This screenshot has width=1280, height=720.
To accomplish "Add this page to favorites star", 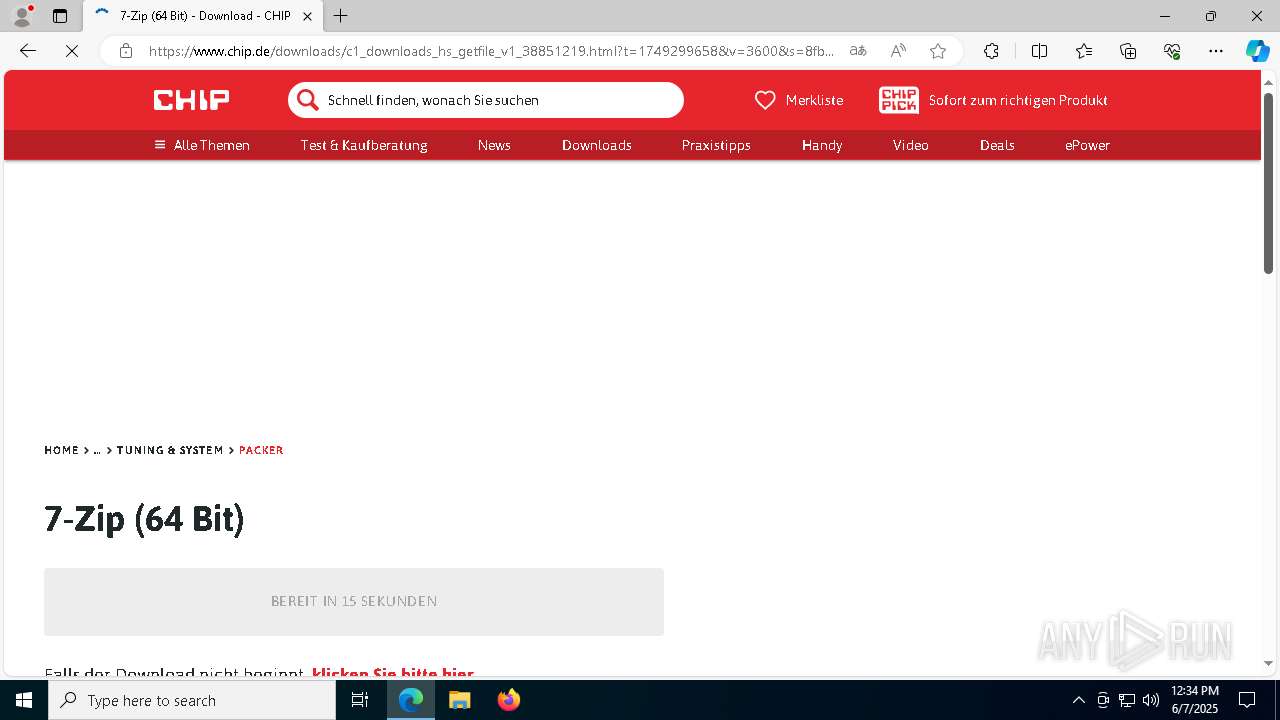I will click(x=938, y=51).
